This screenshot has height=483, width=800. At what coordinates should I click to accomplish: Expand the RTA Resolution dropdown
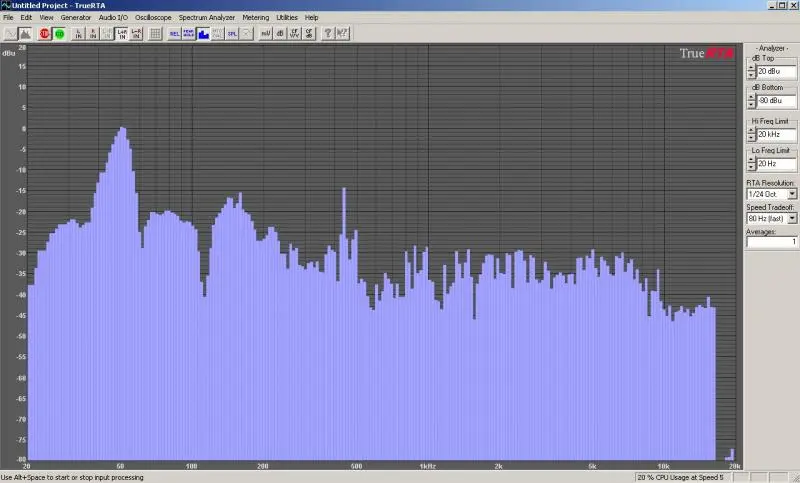[x=791, y=194]
